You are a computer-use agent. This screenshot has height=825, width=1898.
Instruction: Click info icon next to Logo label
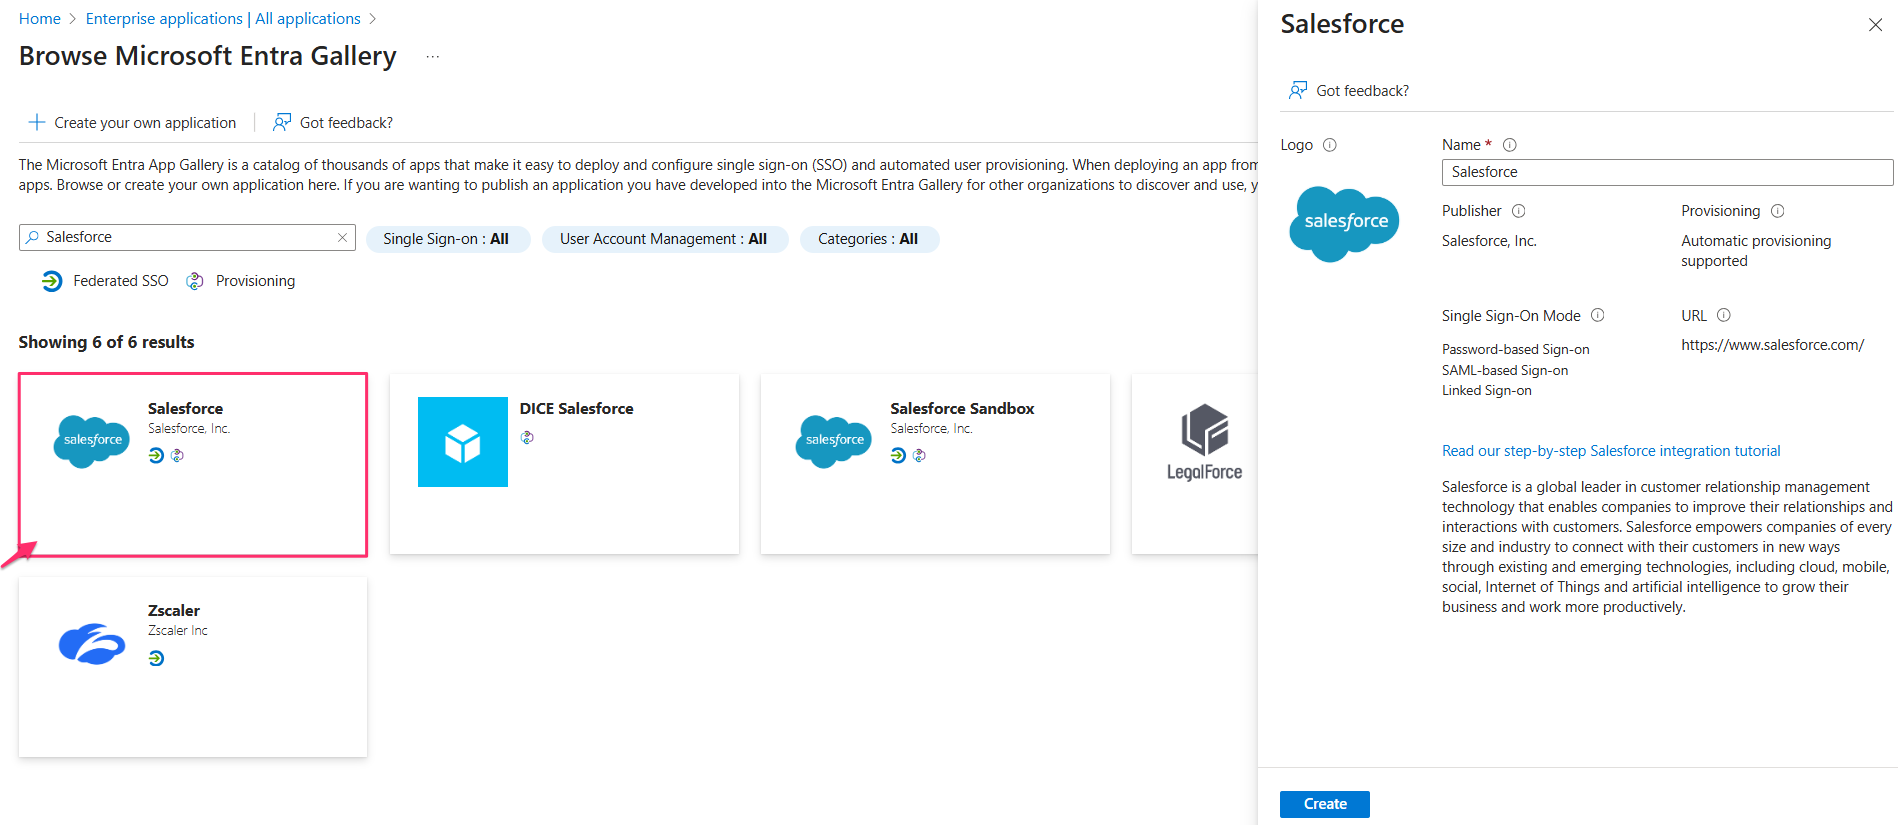coord(1330,145)
